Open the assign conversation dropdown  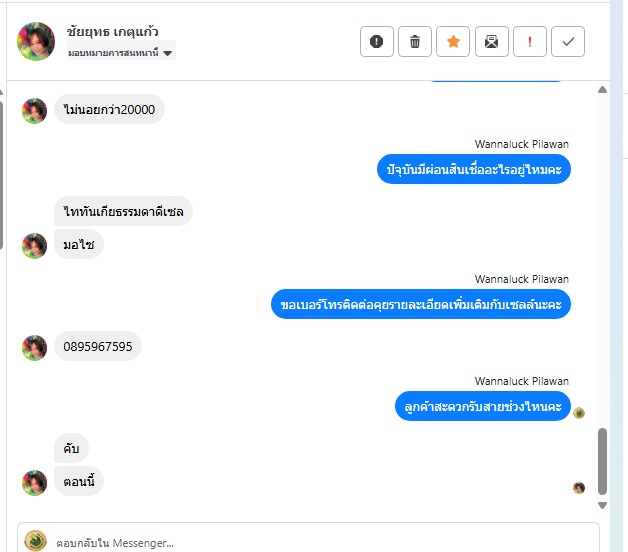tap(121, 52)
